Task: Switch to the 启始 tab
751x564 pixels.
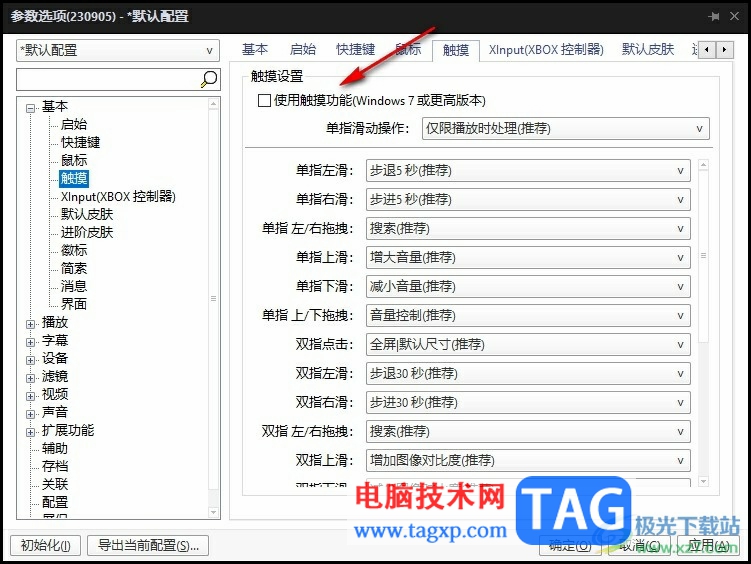Action: (303, 49)
